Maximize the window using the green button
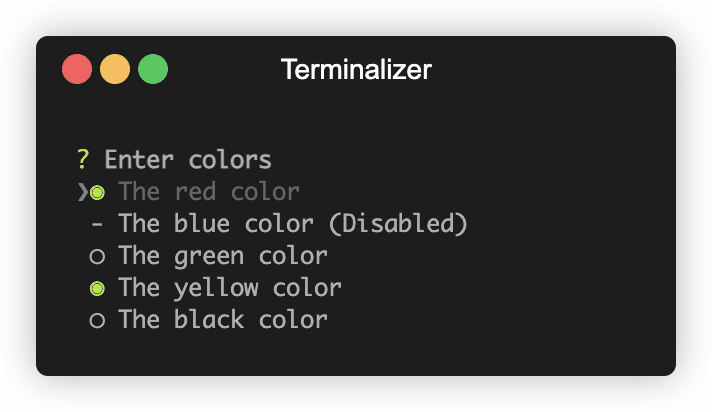This screenshot has height=412, width=712. pyautogui.click(x=153, y=70)
